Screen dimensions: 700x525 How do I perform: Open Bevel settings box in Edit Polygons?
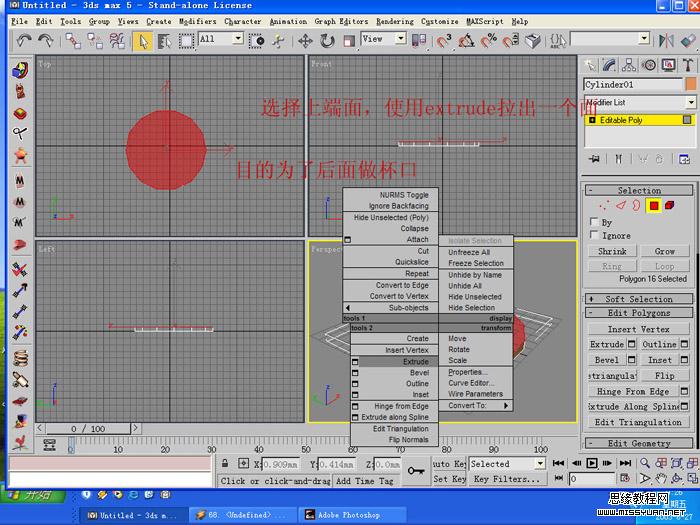coord(631,360)
